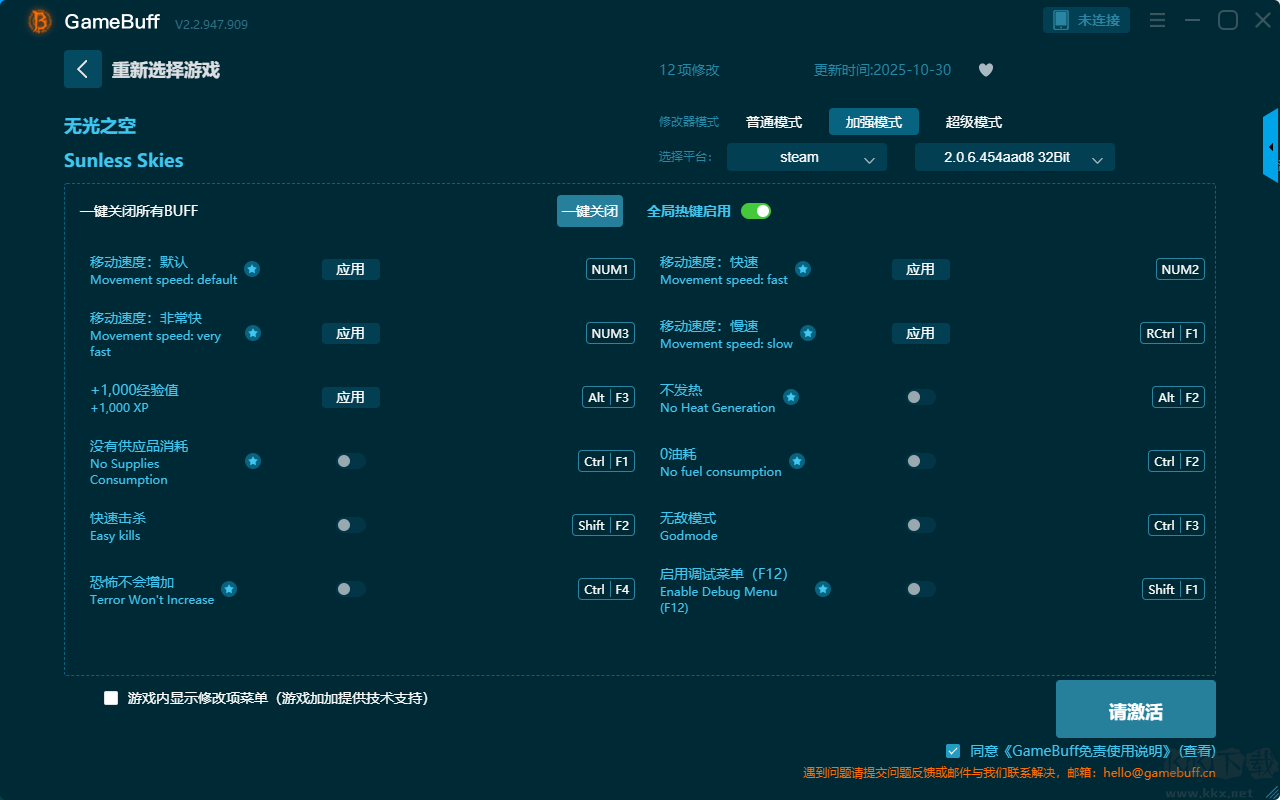
Task: Expand the right side panel arrow
Action: pyautogui.click(x=1271, y=146)
